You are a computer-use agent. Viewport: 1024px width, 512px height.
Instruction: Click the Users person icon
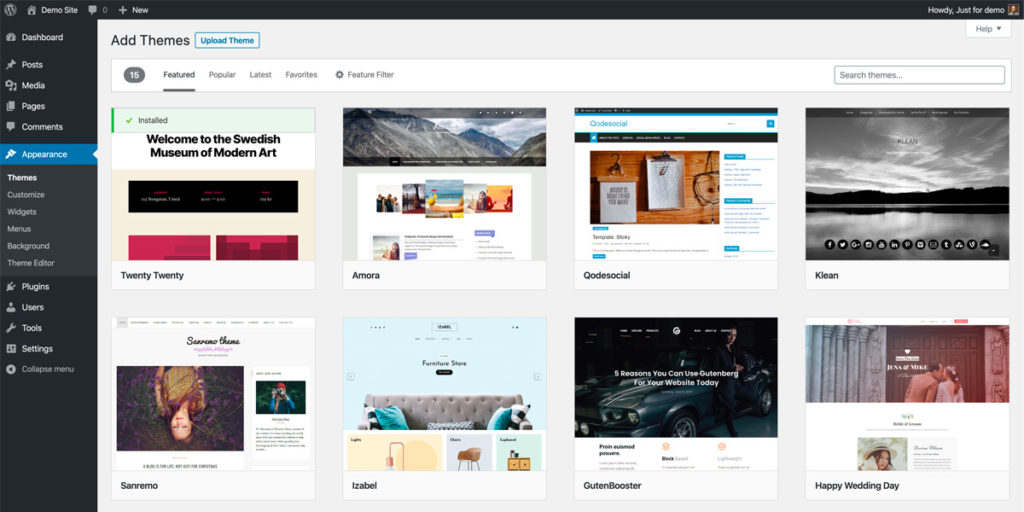coord(10,307)
